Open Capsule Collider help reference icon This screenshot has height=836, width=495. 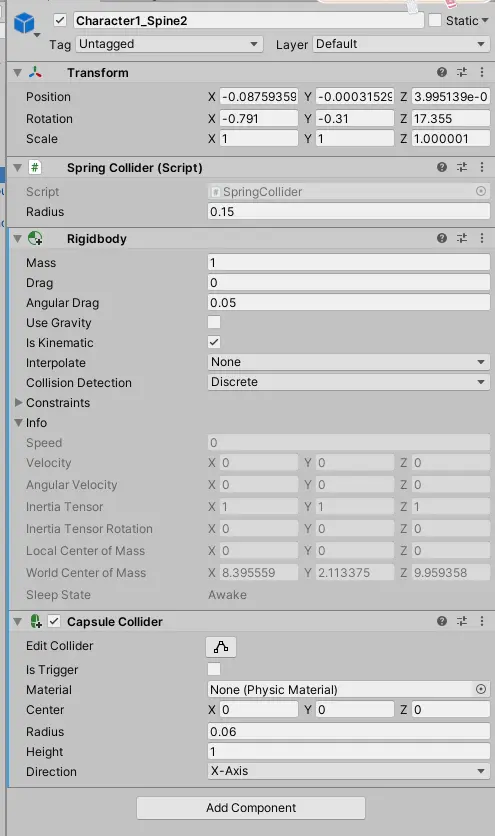pyautogui.click(x=442, y=621)
